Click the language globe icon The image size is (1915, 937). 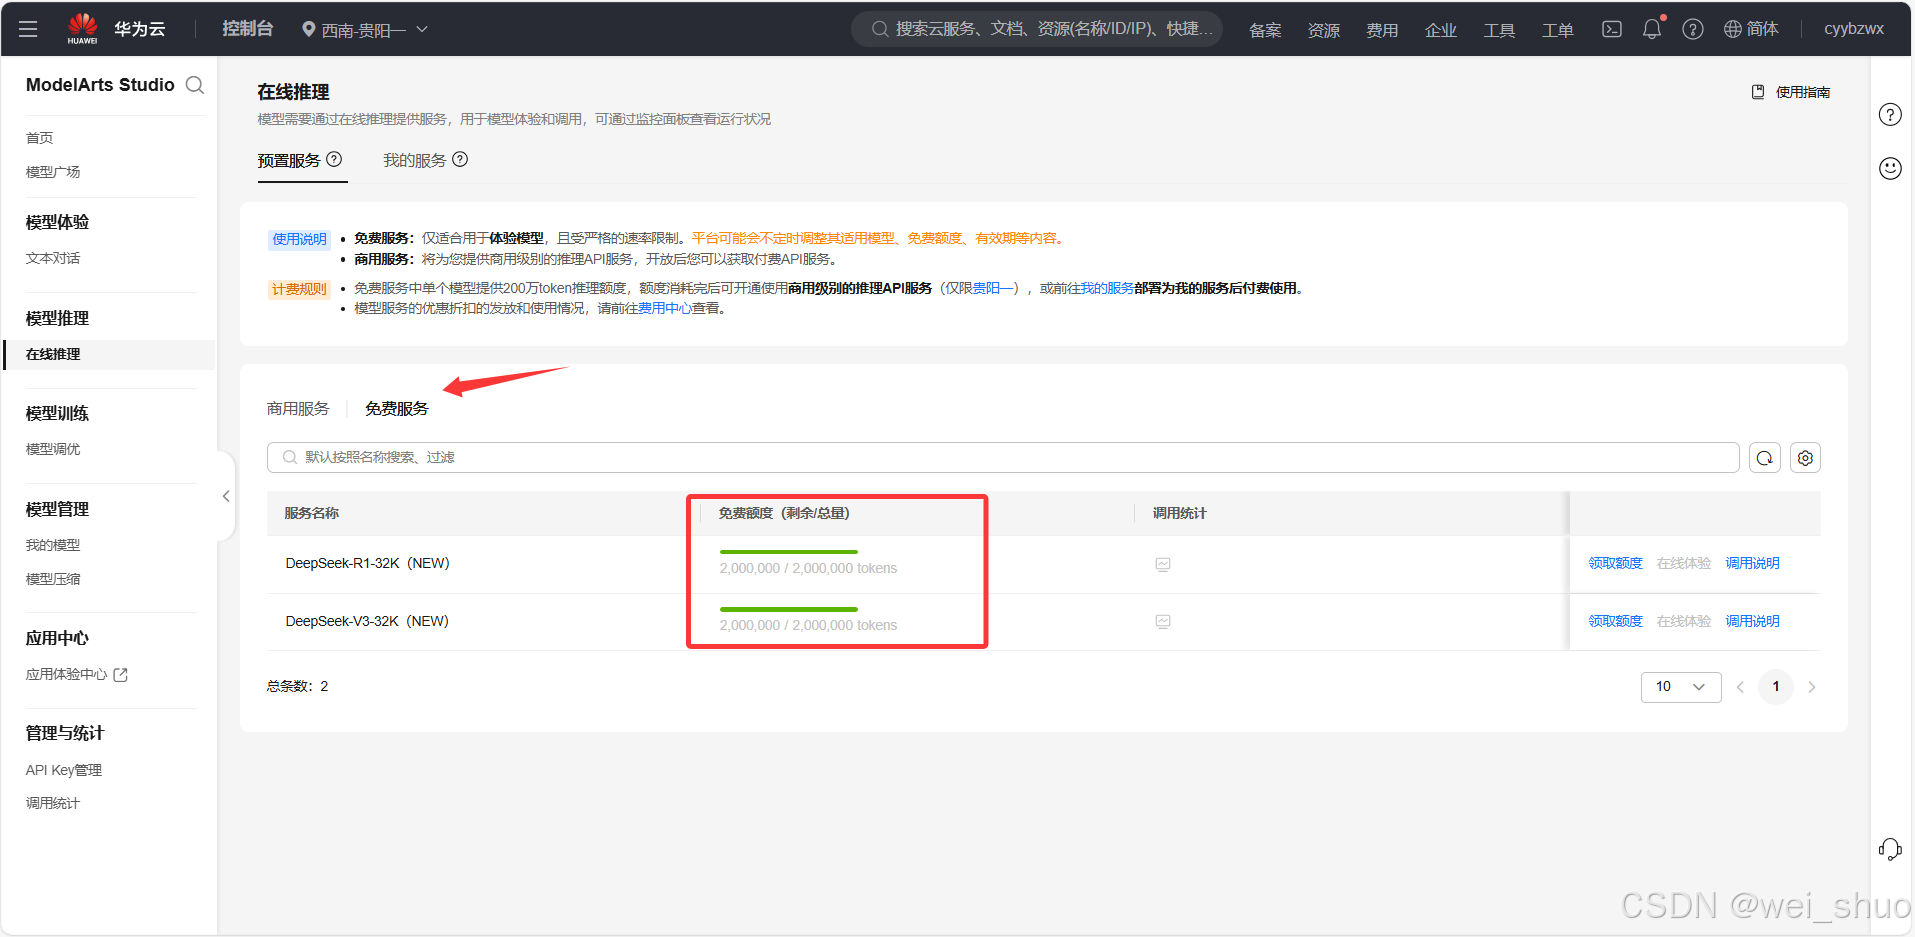1733,29
